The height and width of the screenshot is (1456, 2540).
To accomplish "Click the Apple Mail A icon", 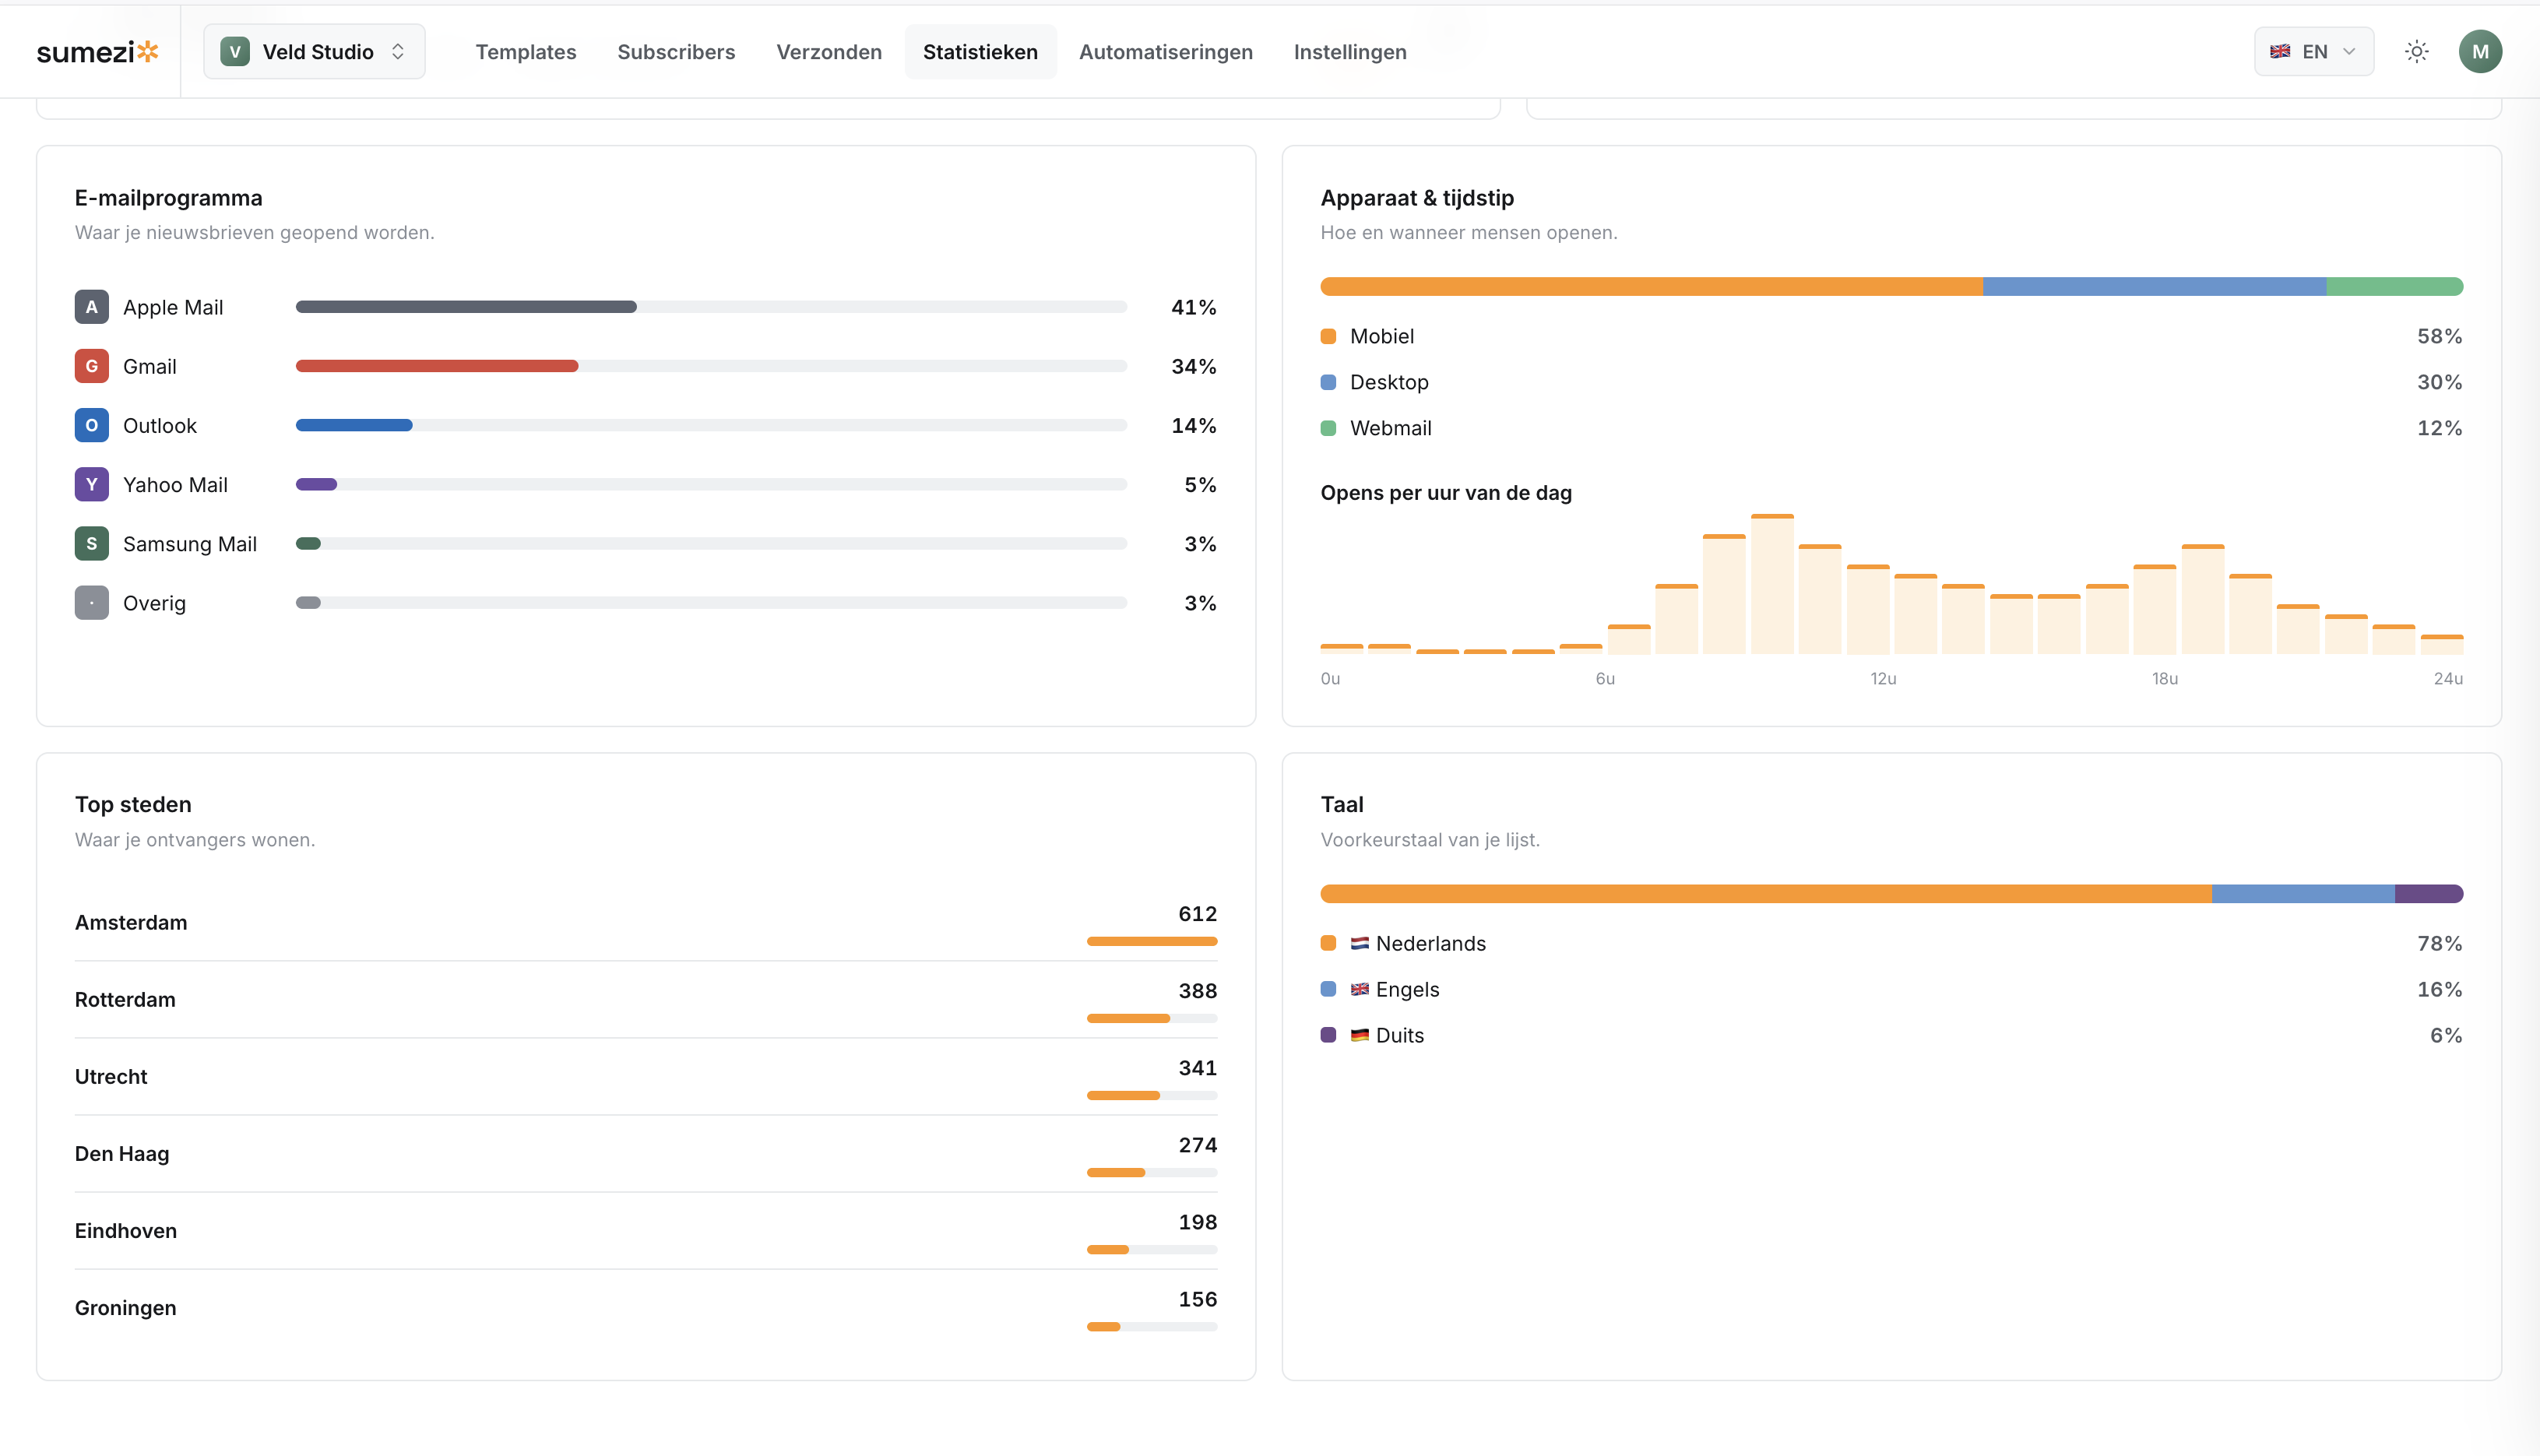I will [91, 307].
